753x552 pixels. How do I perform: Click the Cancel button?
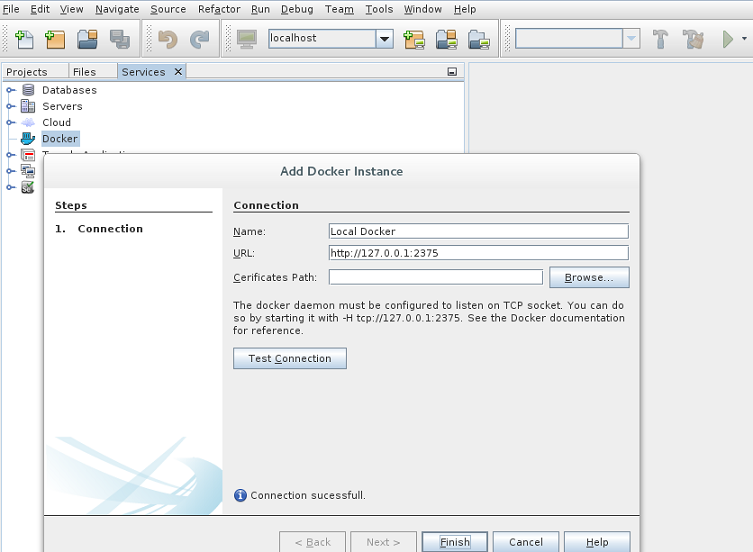[526, 542]
